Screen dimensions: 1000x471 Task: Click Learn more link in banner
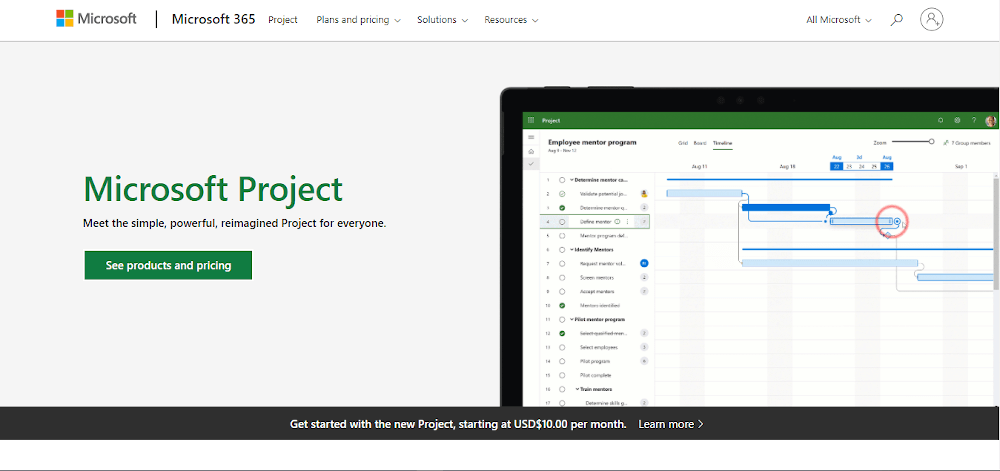tap(671, 424)
